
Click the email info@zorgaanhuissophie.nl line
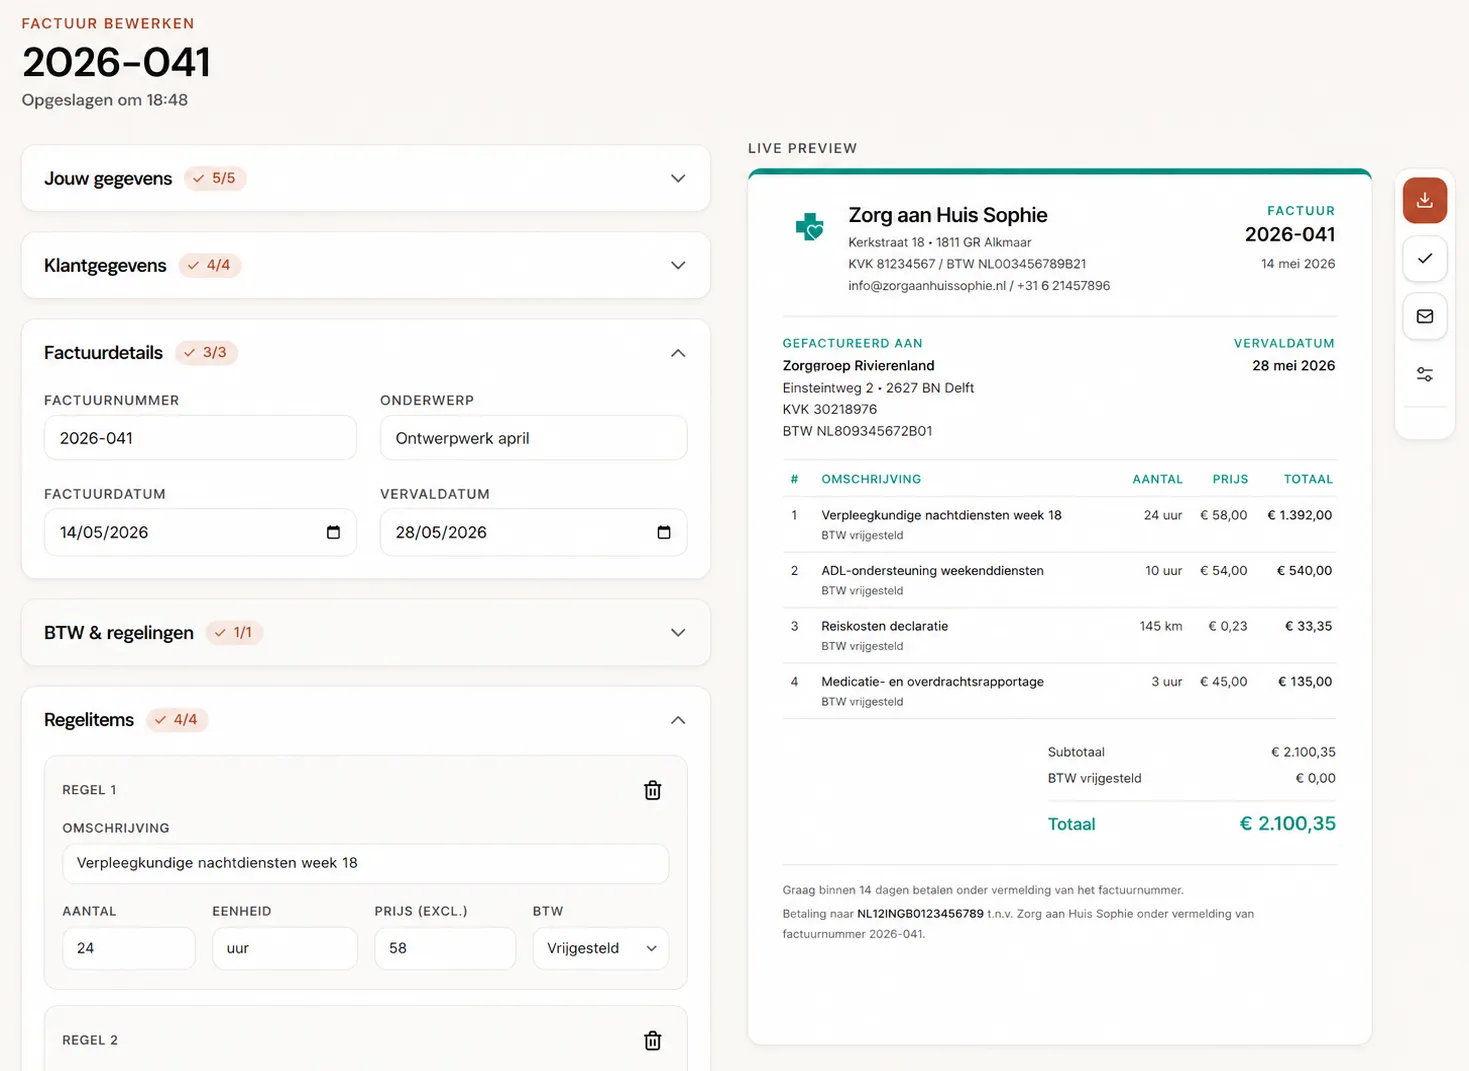point(979,286)
